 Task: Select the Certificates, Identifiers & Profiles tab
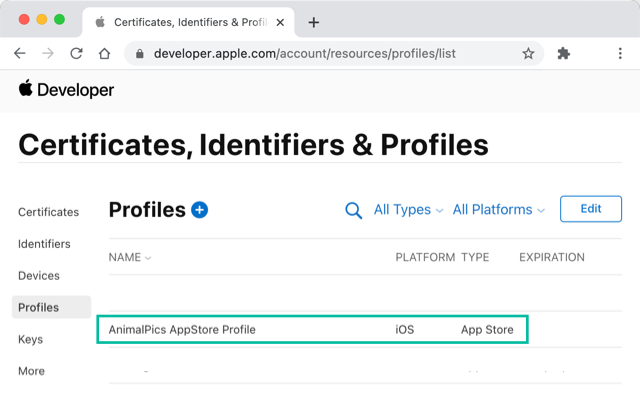tap(188, 22)
